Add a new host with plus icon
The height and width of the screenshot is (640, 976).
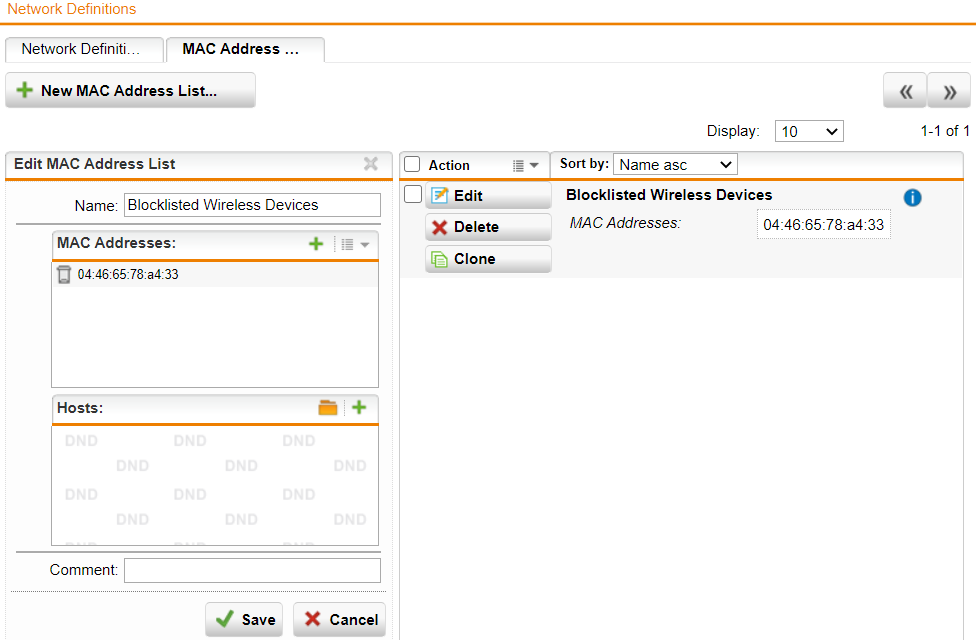tap(359, 408)
